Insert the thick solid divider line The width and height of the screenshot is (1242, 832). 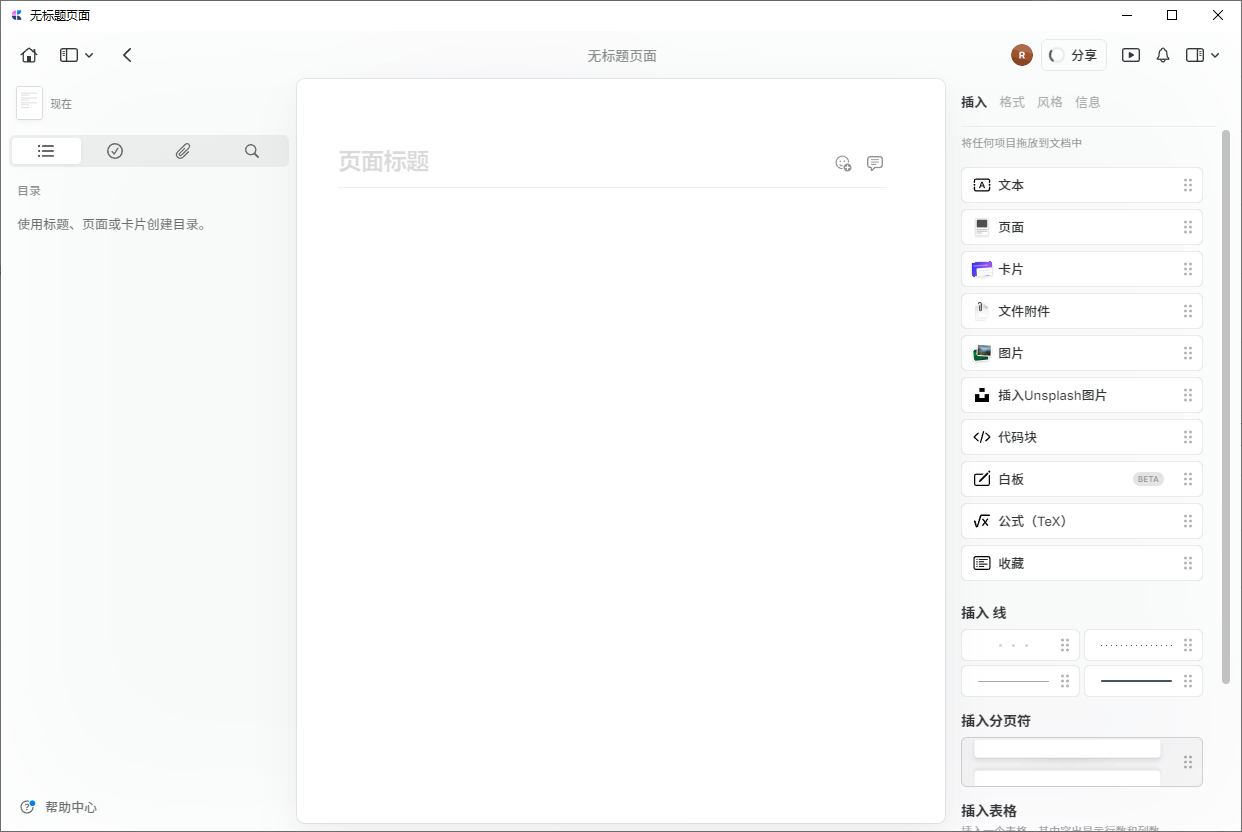tap(1143, 681)
